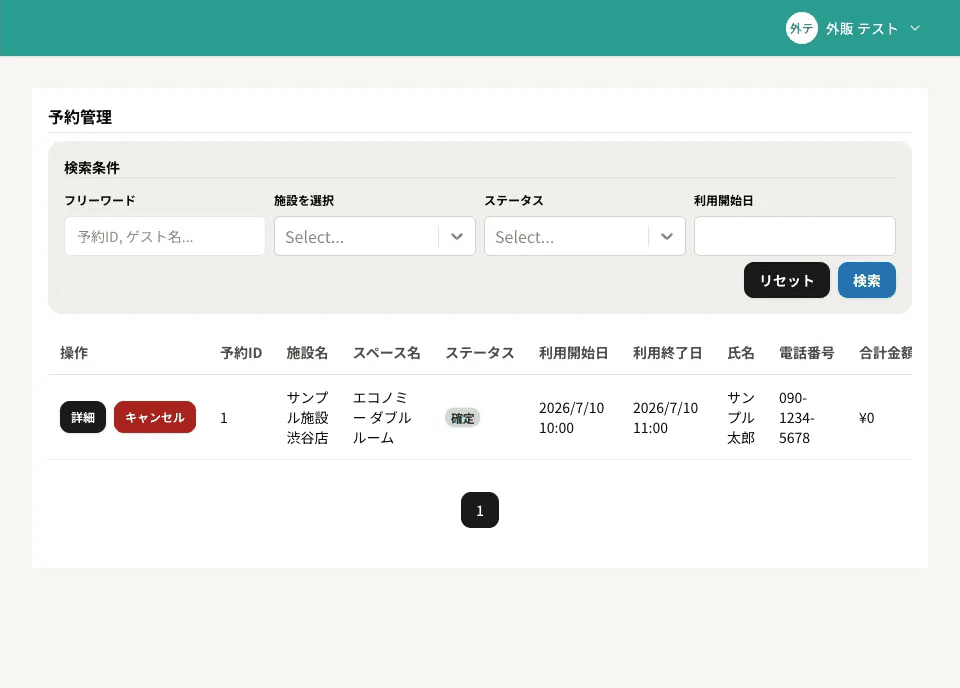
Task: Expand the 外販 テスト account menu chevron
Action: 915,28
